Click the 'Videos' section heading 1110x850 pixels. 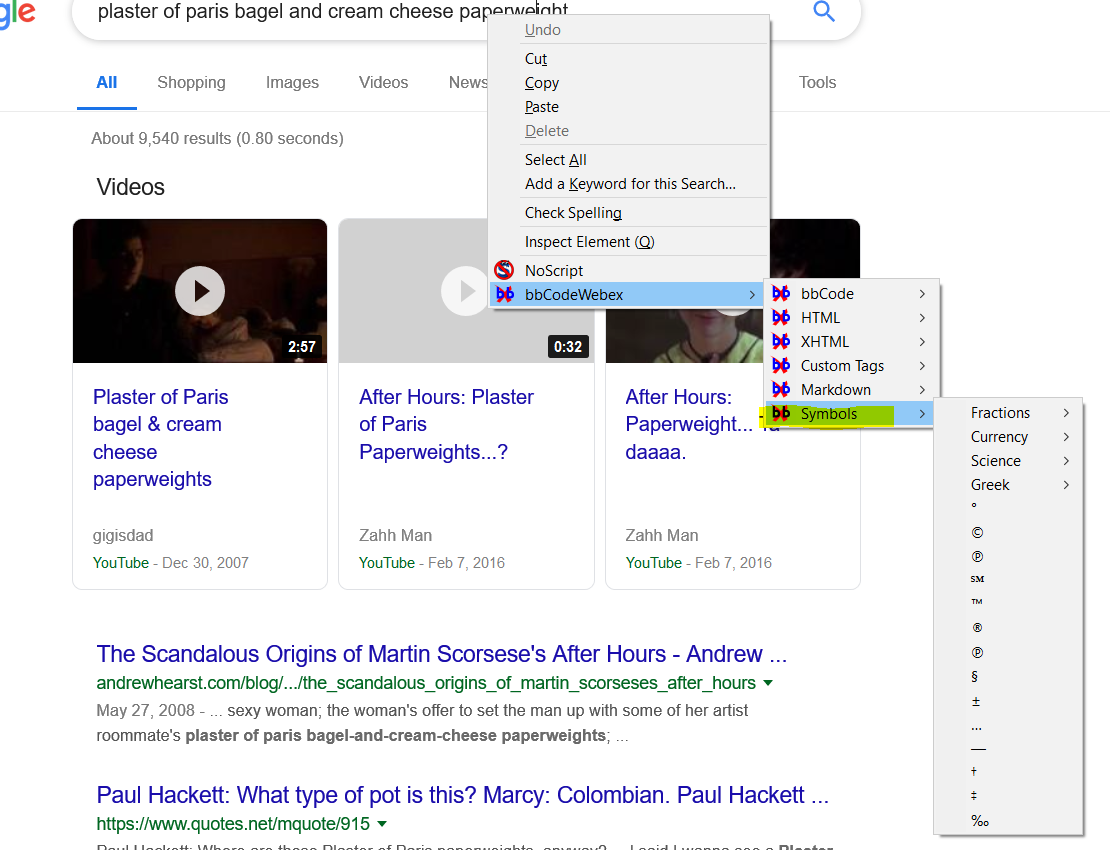(131, 187)
